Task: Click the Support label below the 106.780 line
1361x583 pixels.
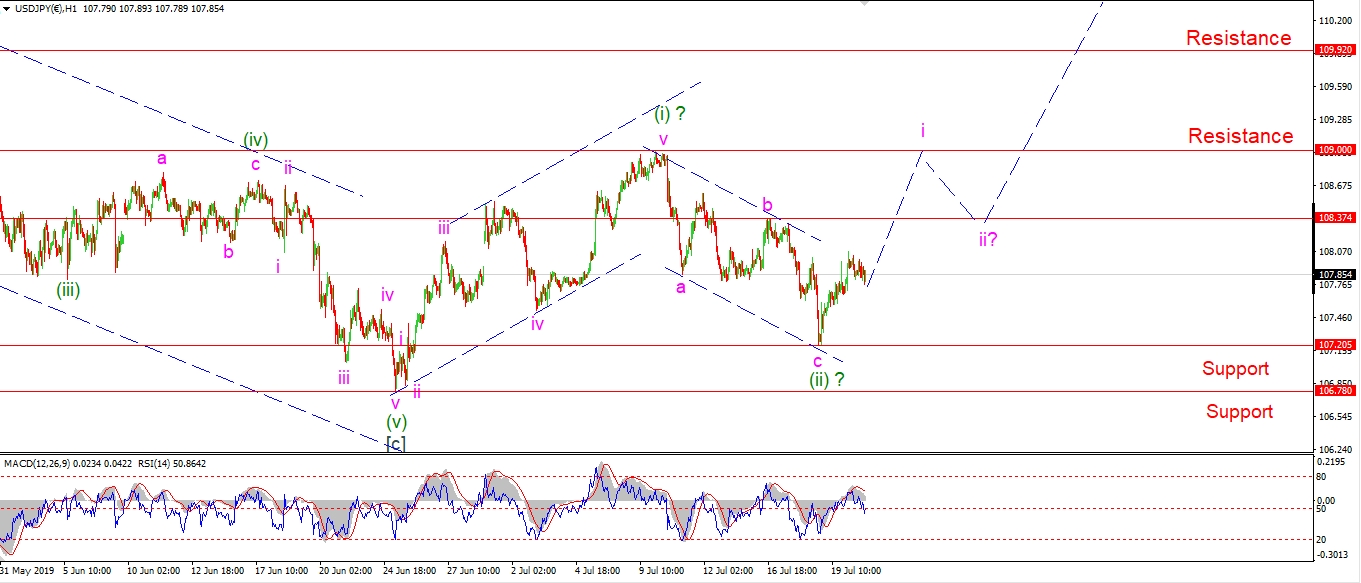Action: [x=1239, y=412]
